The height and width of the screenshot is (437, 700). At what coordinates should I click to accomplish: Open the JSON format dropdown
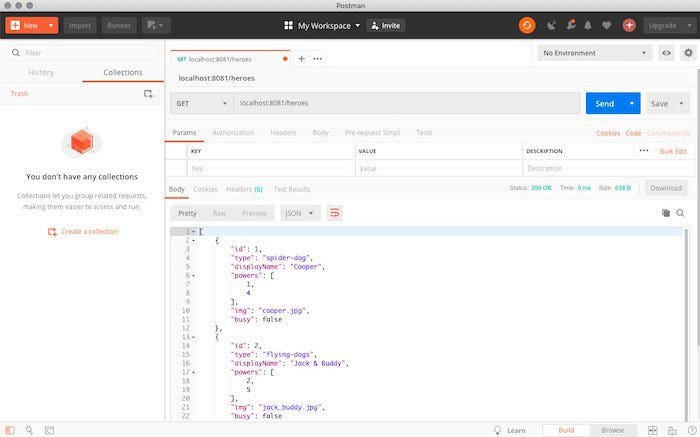pos(300,213)
